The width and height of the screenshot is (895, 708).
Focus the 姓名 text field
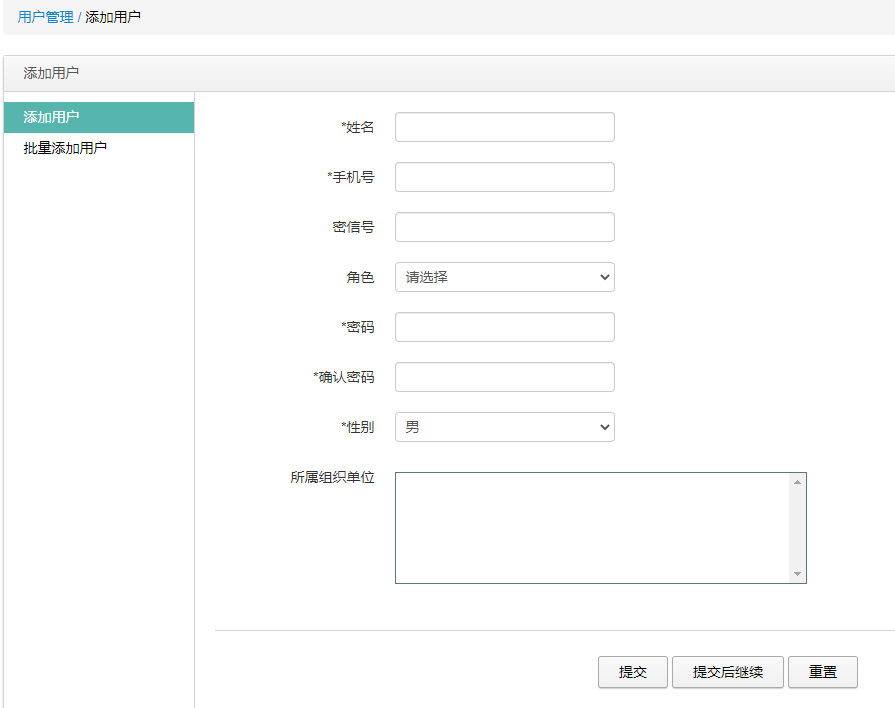[504, 127]
